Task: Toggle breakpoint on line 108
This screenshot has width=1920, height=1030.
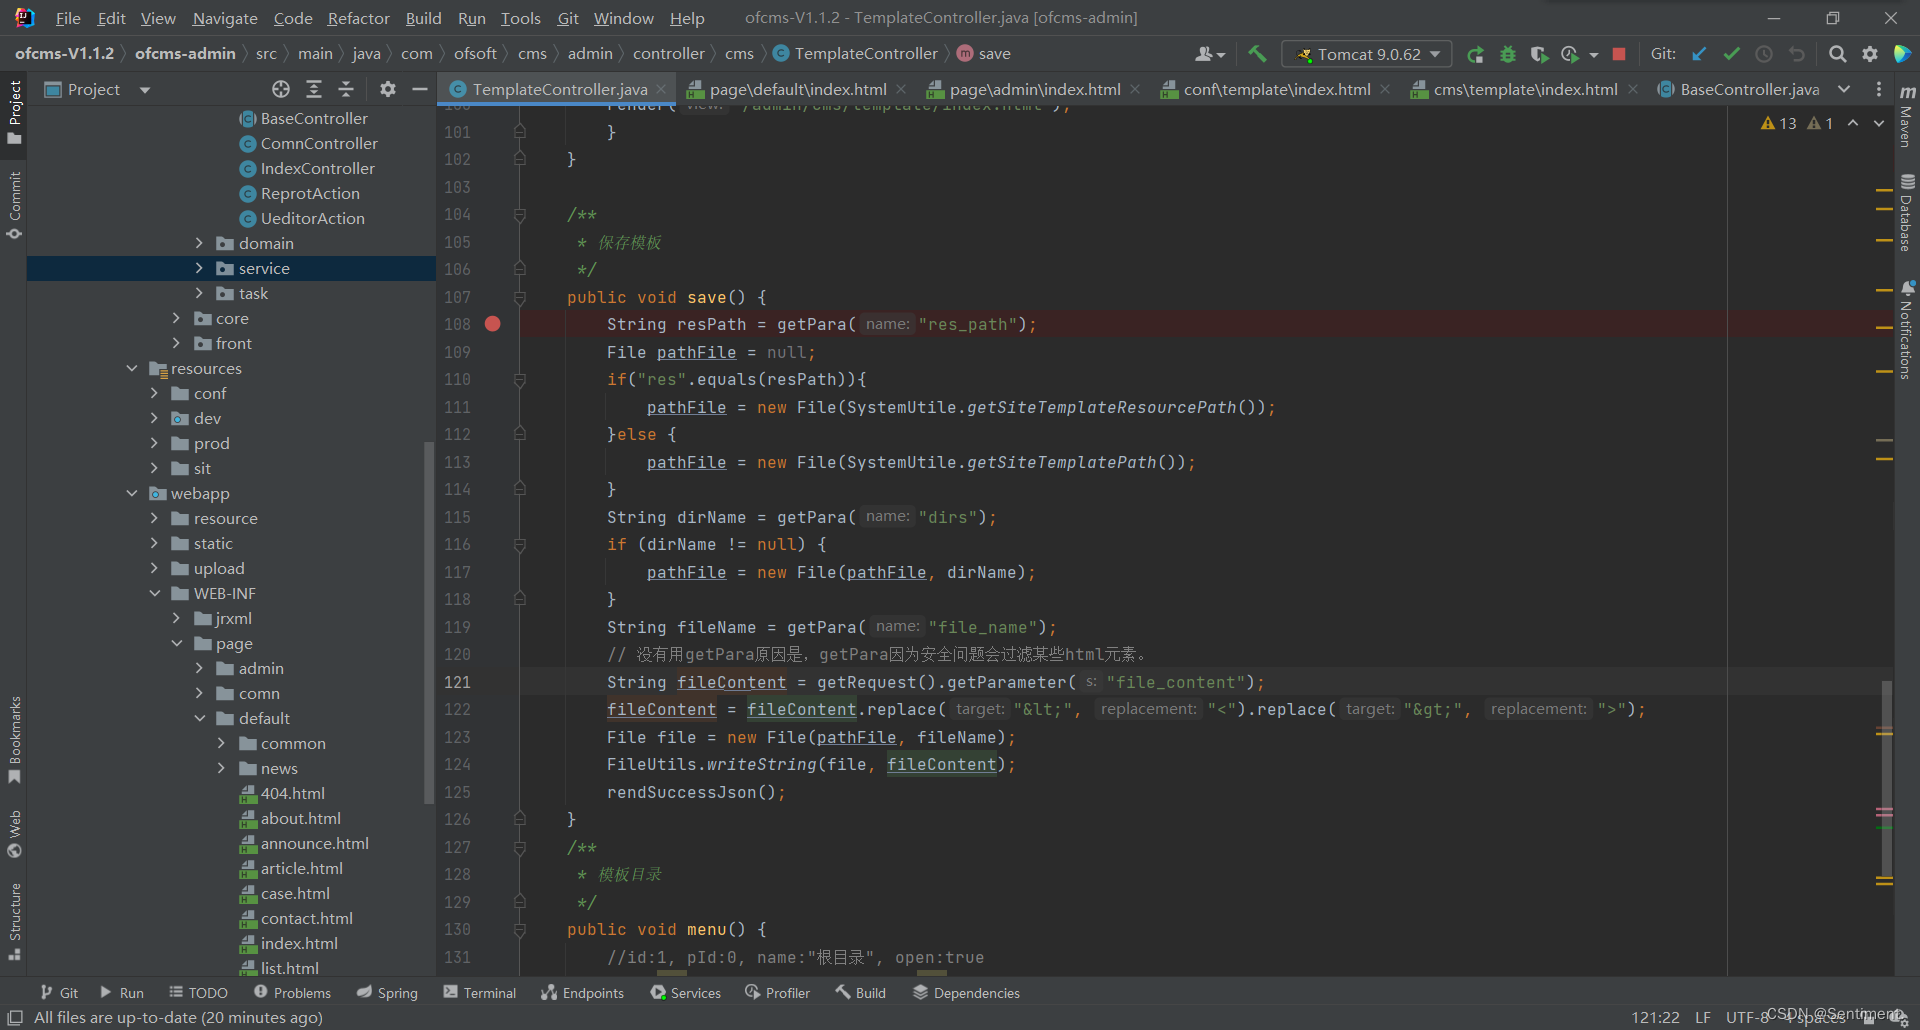Action: [493, 324]
